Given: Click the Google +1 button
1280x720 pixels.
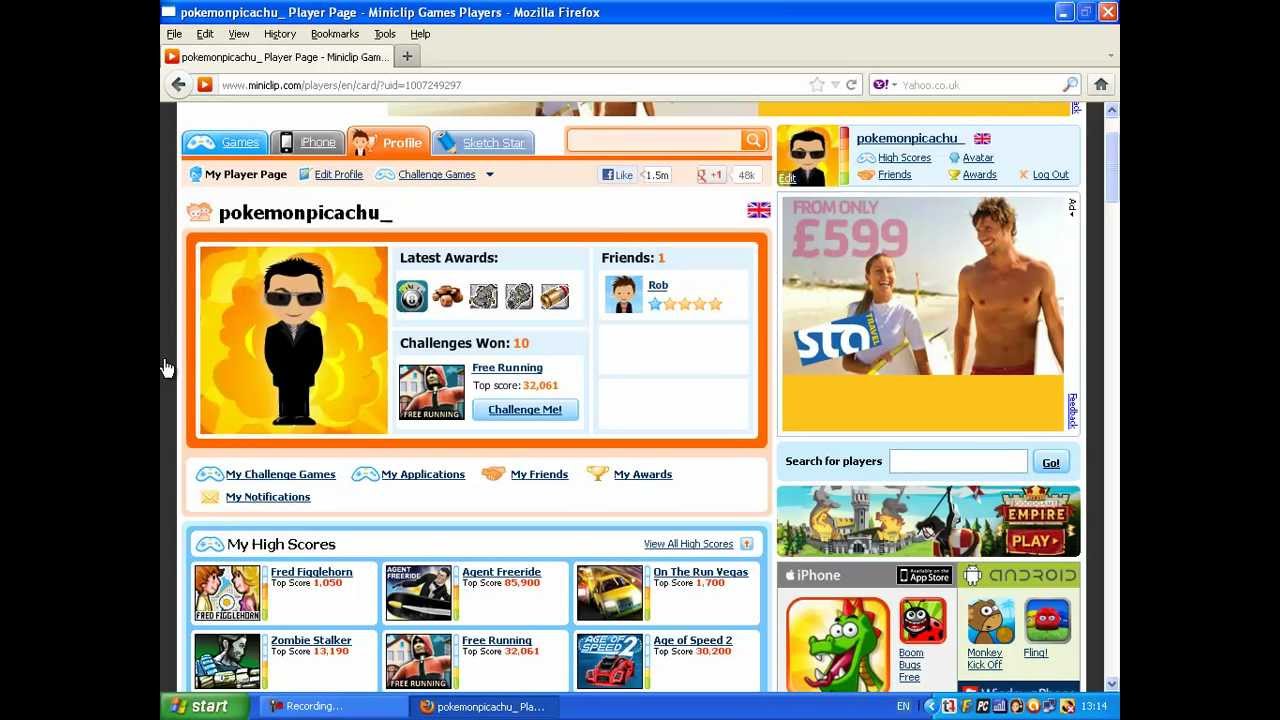Looking at the screenshot, I should click(x=711, y=175).
